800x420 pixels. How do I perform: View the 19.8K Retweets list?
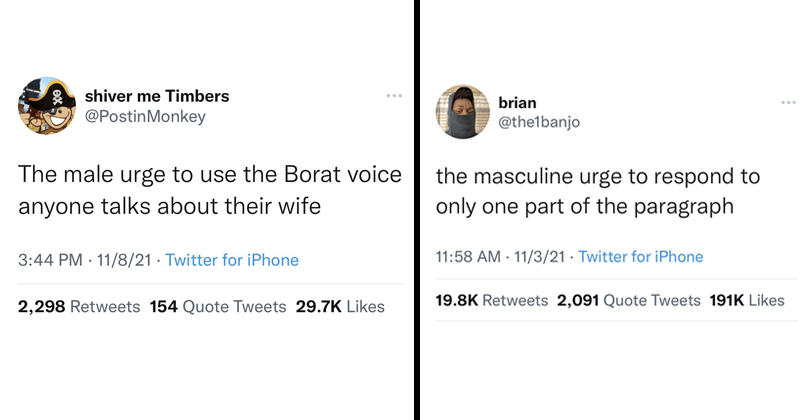tap(491, 300)
